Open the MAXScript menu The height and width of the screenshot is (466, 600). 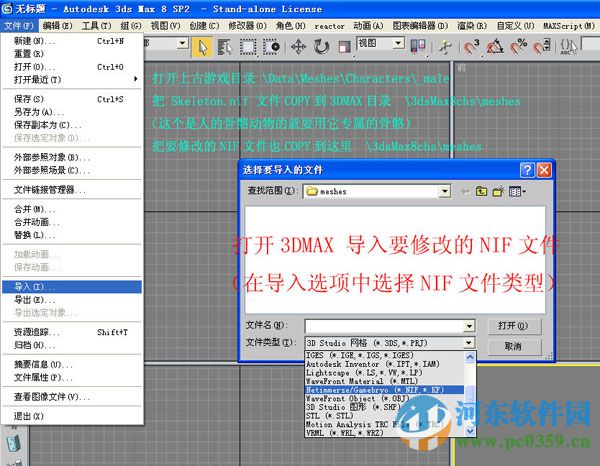569,26
